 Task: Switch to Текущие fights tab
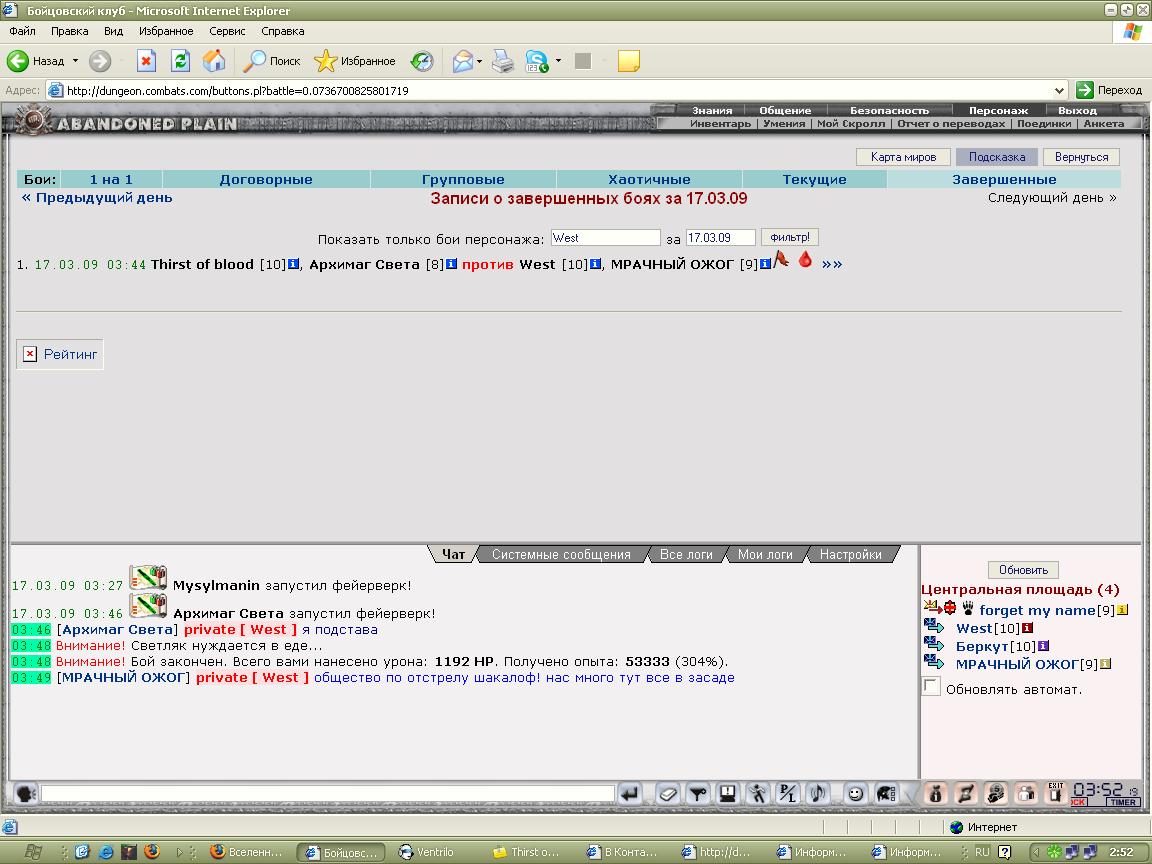tap(814, 179)
